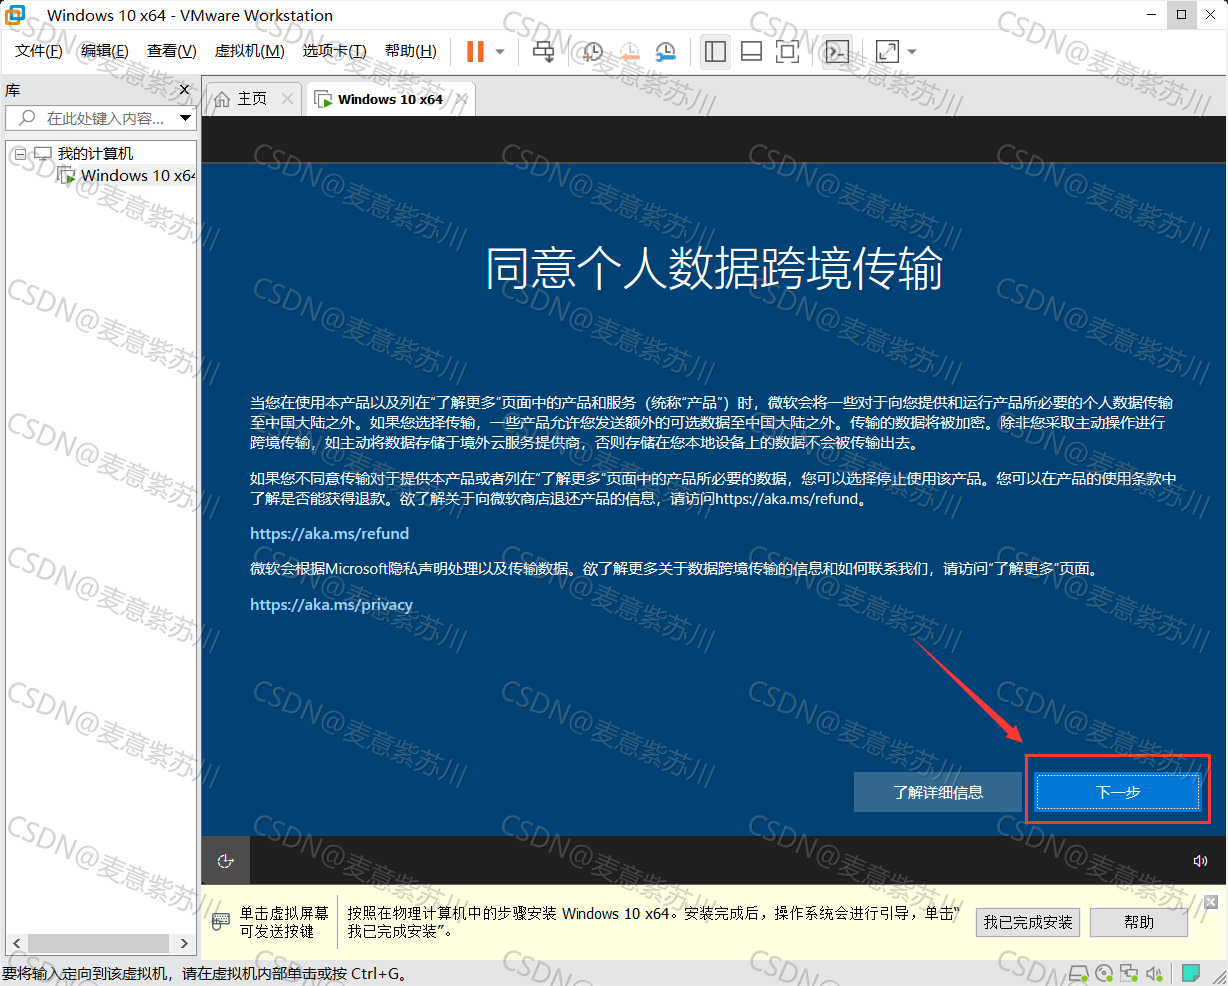Take a snapshot of this virtual machine
Screen dimensions: 1228x986
[593, 52]
